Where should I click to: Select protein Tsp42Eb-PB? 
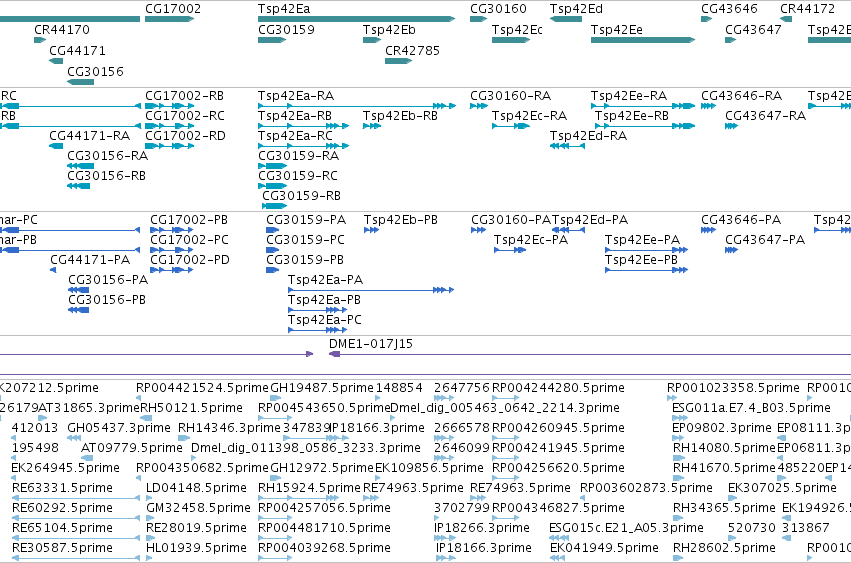(x=401, y=220)
